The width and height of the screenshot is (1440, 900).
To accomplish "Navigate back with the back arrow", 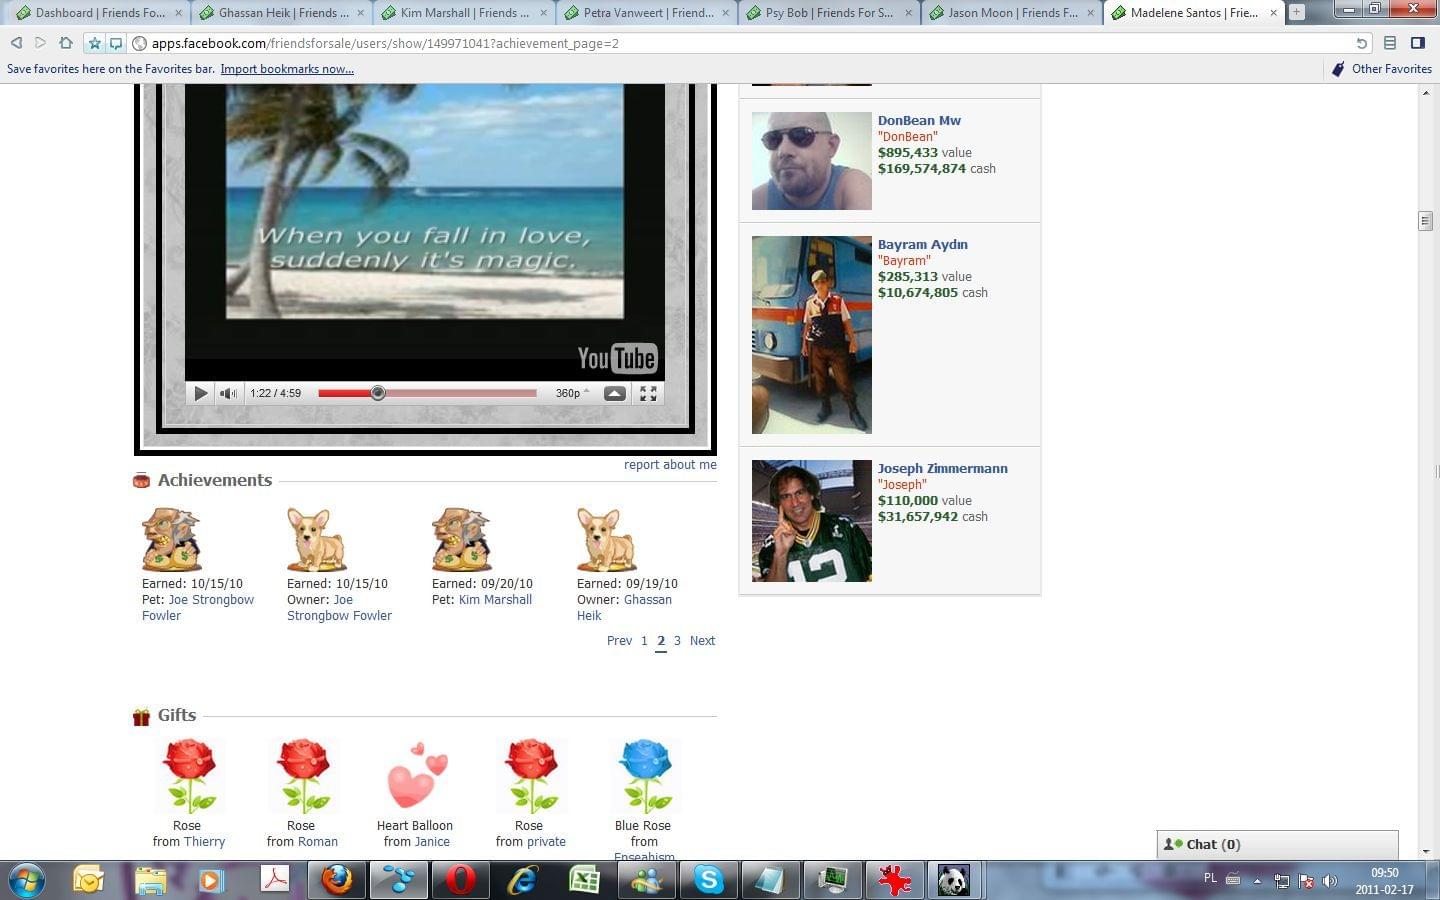I will click(16, 43).
